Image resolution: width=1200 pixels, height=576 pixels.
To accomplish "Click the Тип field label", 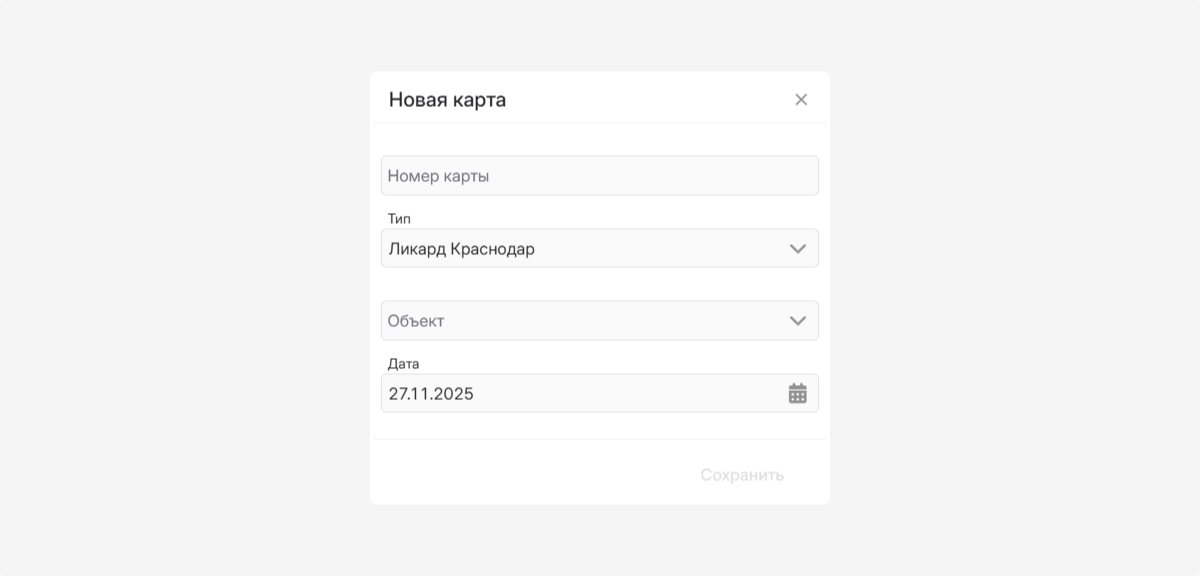I will tap(399, 218).
